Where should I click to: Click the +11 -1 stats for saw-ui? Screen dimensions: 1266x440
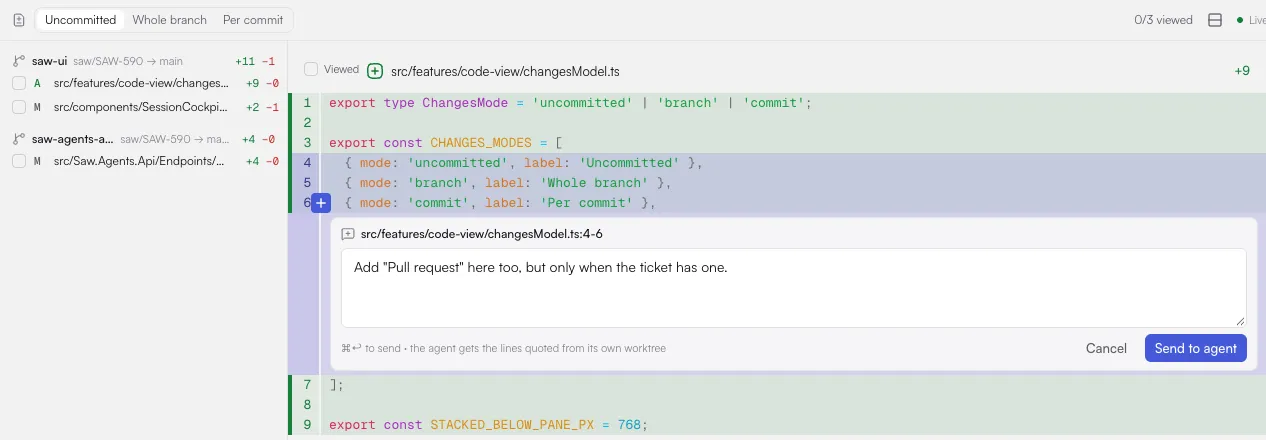[x=255, y=61]
